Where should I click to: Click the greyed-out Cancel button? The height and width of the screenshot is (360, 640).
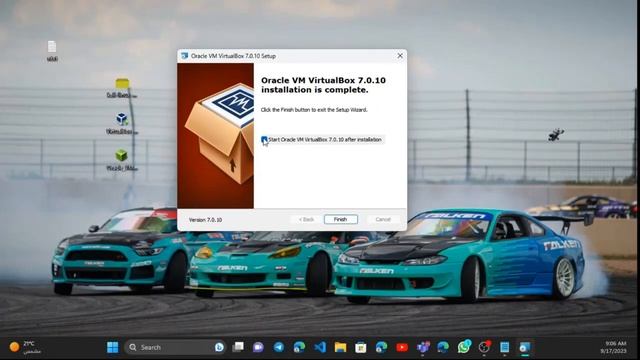coord(383,219)
